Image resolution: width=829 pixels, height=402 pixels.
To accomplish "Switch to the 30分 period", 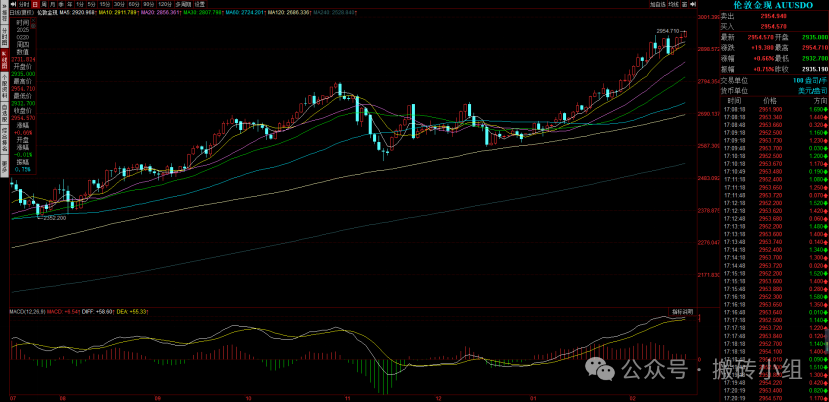I will [x=120, y=4].
